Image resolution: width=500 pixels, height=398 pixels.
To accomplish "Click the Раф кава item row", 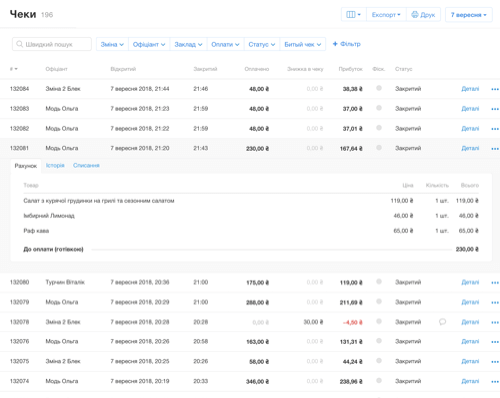I will (x=251, y=231).
